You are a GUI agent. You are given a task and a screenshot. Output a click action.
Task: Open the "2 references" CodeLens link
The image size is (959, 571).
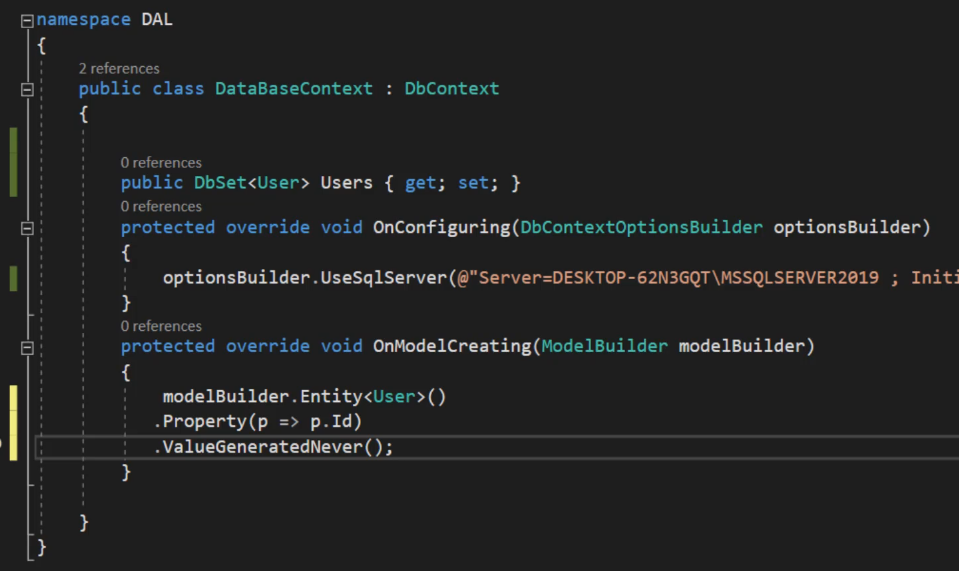119,68
